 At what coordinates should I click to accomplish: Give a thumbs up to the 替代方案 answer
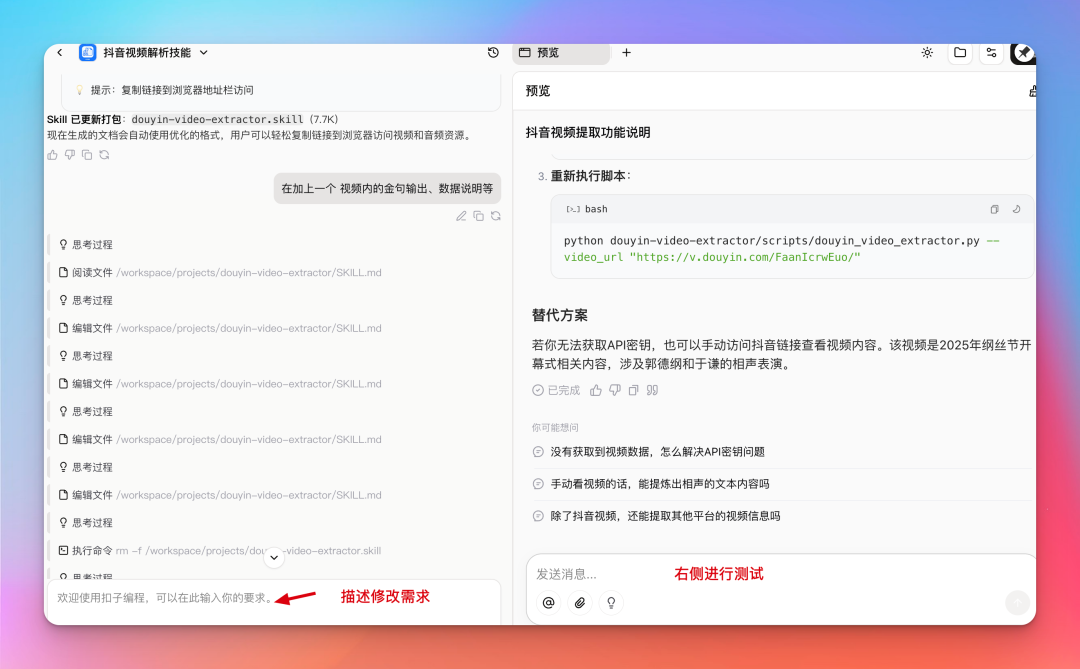click(596, 390)
